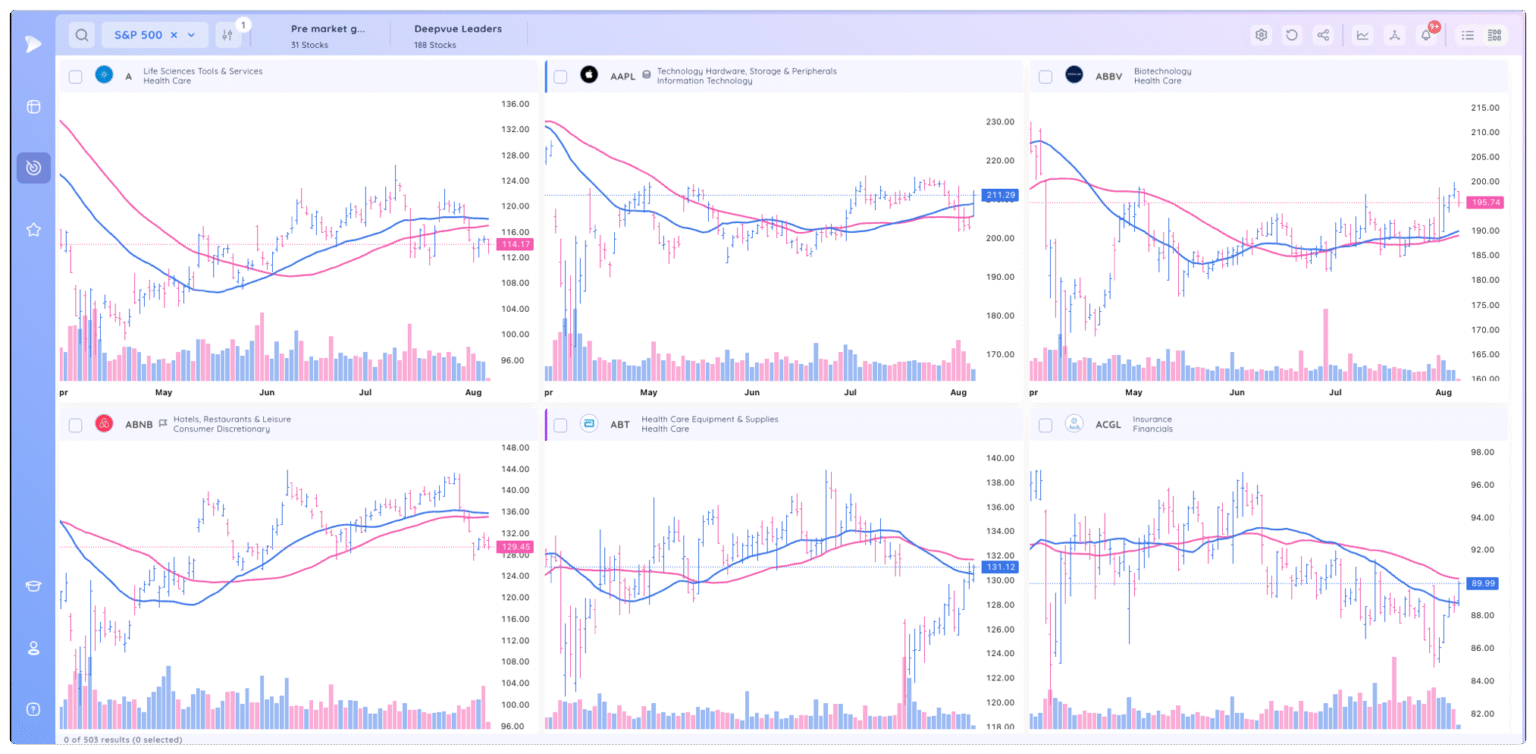
Task: Expand the S&P 500 filter dropdown
Action: (192, 33)
